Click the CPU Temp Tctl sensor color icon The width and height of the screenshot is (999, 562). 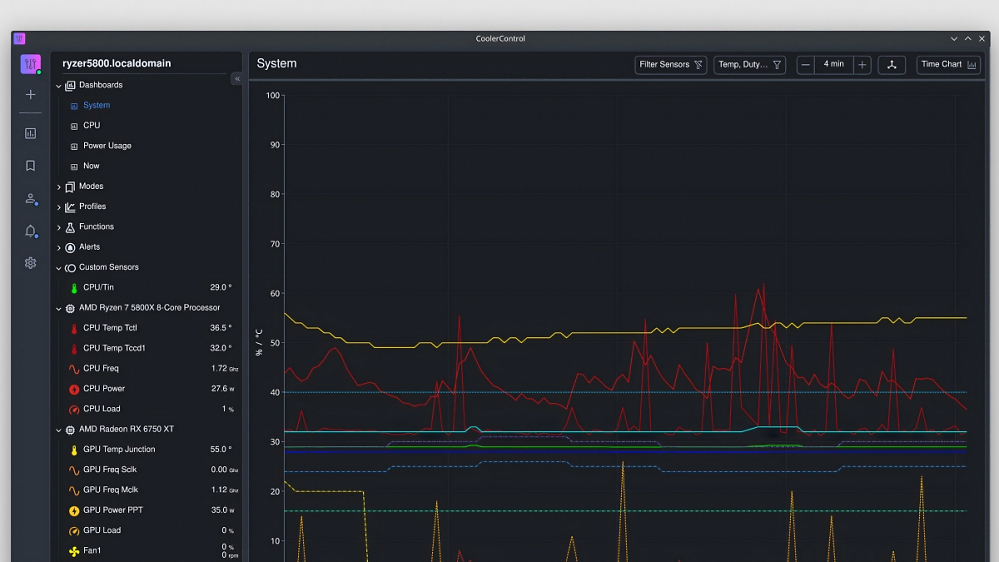74,329
